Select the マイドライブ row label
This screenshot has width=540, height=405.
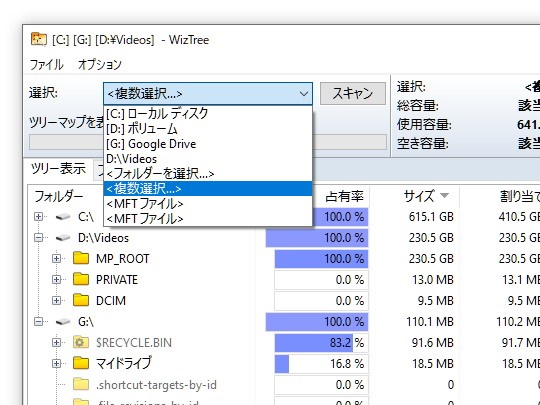tap(123, 364)
